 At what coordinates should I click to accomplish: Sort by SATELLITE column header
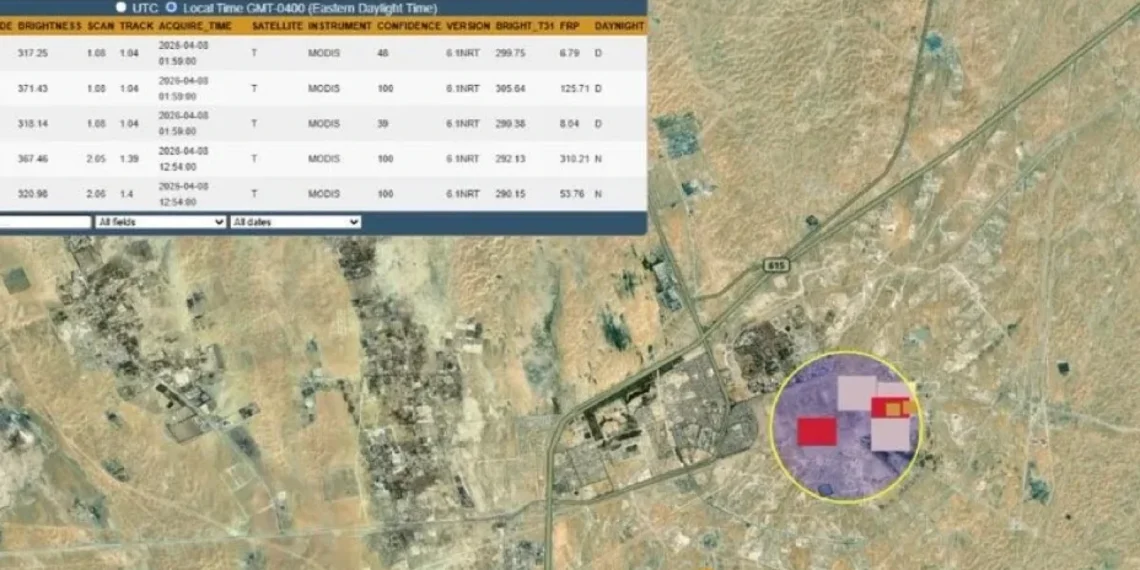click(x=277, y=25)
